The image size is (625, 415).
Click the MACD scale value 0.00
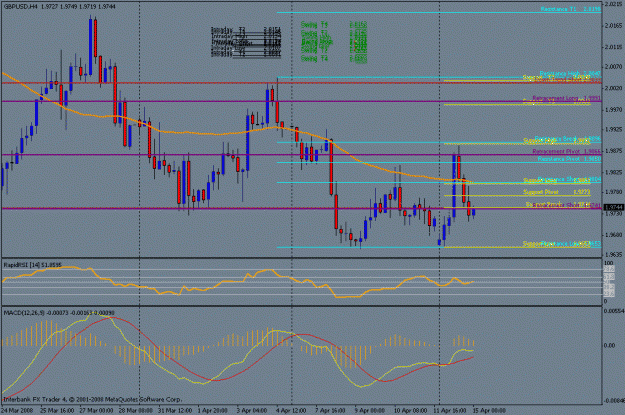[x=609, y=345]
